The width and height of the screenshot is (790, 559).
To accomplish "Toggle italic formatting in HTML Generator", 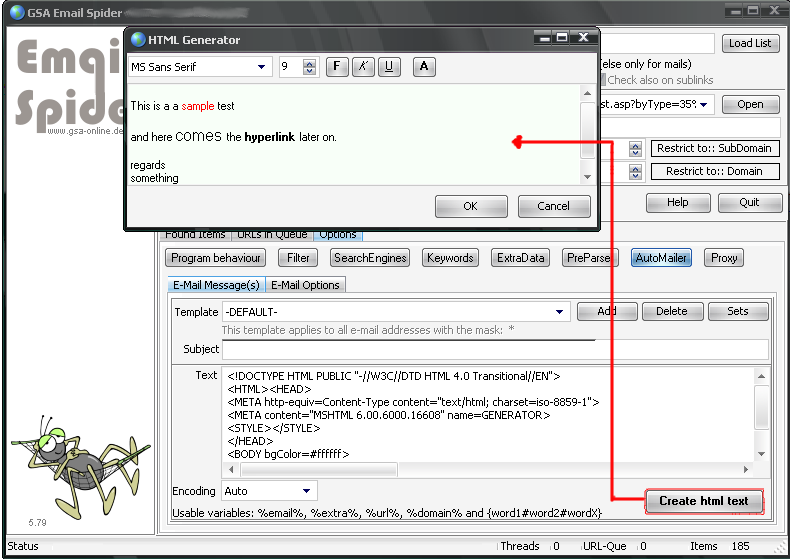I will pos(363,67).
